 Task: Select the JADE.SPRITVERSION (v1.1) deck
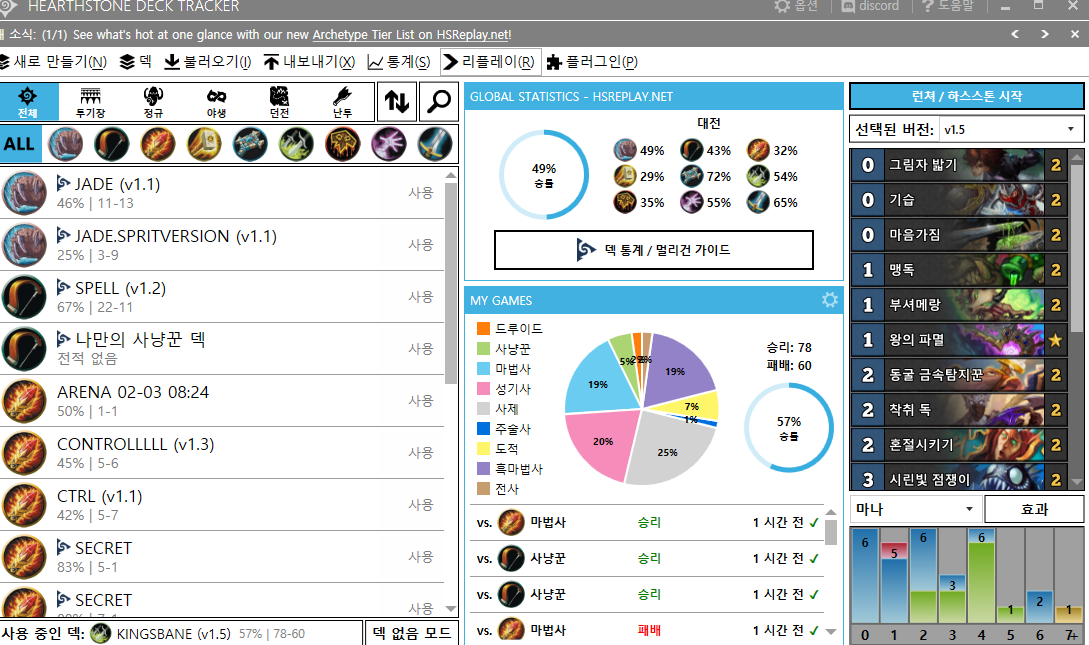click(222, 245)
